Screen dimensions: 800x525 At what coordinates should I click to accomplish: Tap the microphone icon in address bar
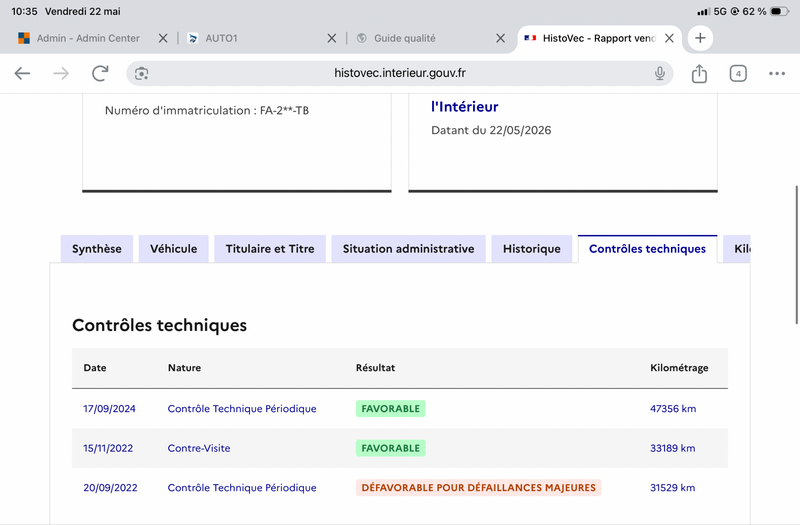(660, 73)
